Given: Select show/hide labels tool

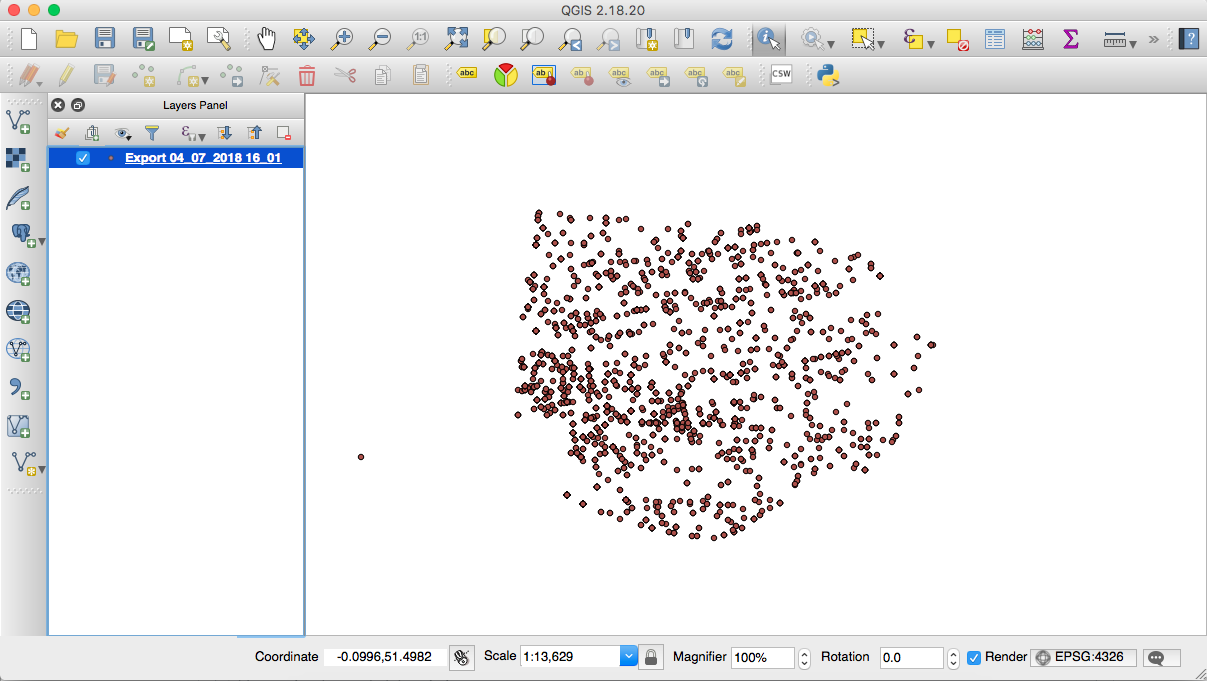Looking at the screenshot, I should coord(620,75).
